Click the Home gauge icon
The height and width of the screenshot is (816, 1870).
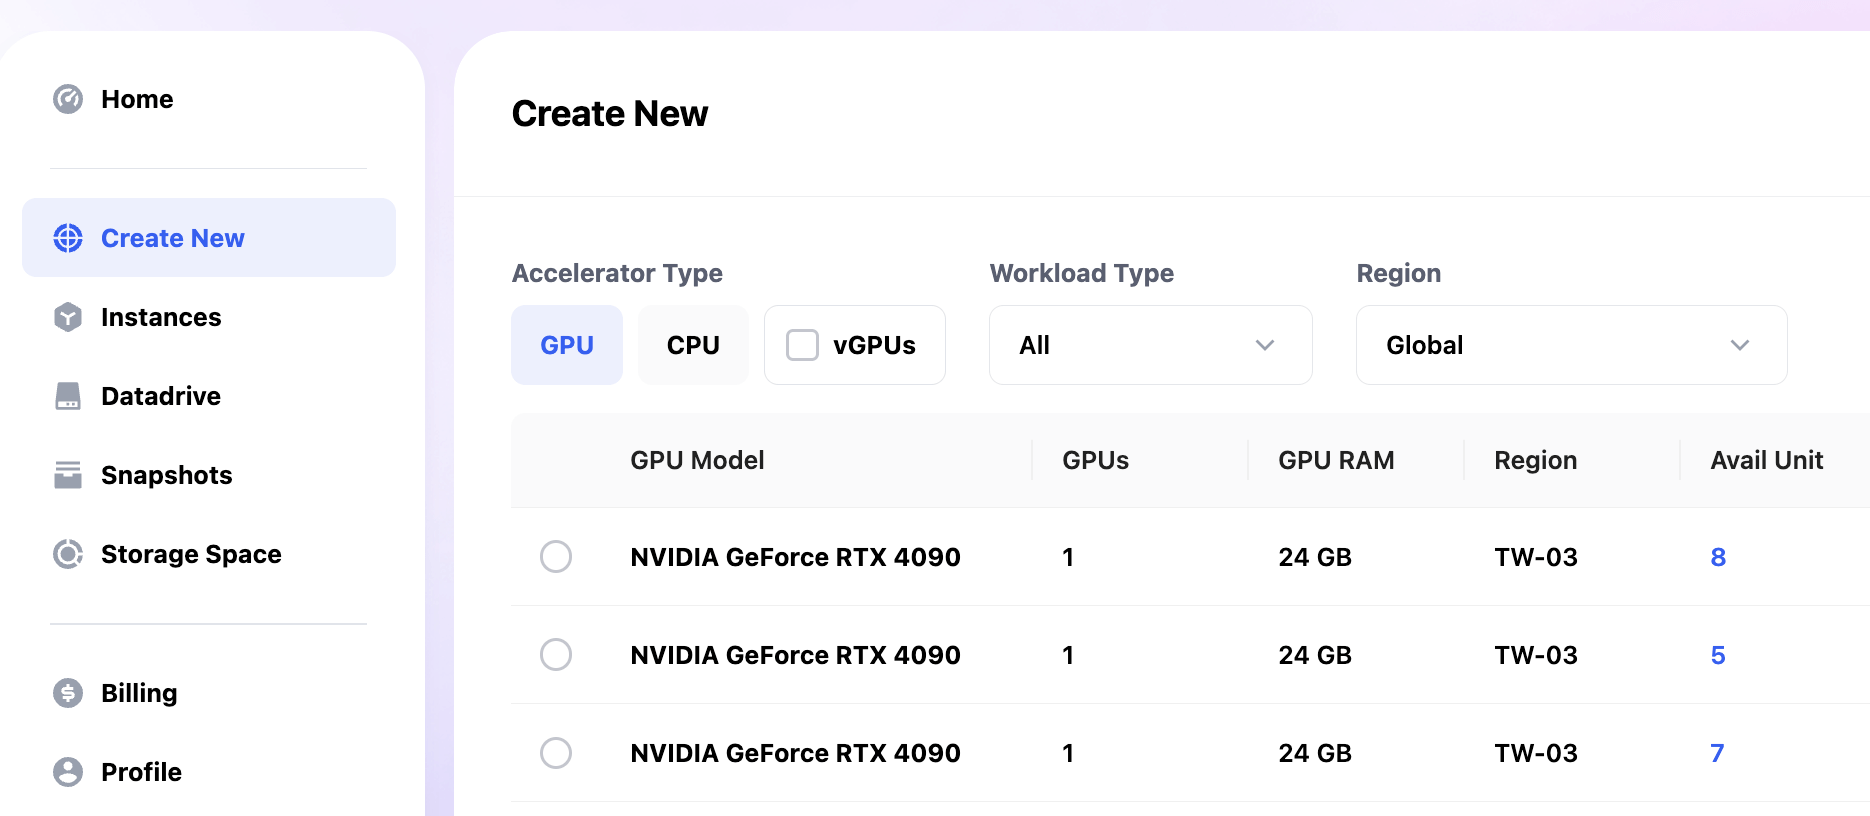tap(68, 99)
